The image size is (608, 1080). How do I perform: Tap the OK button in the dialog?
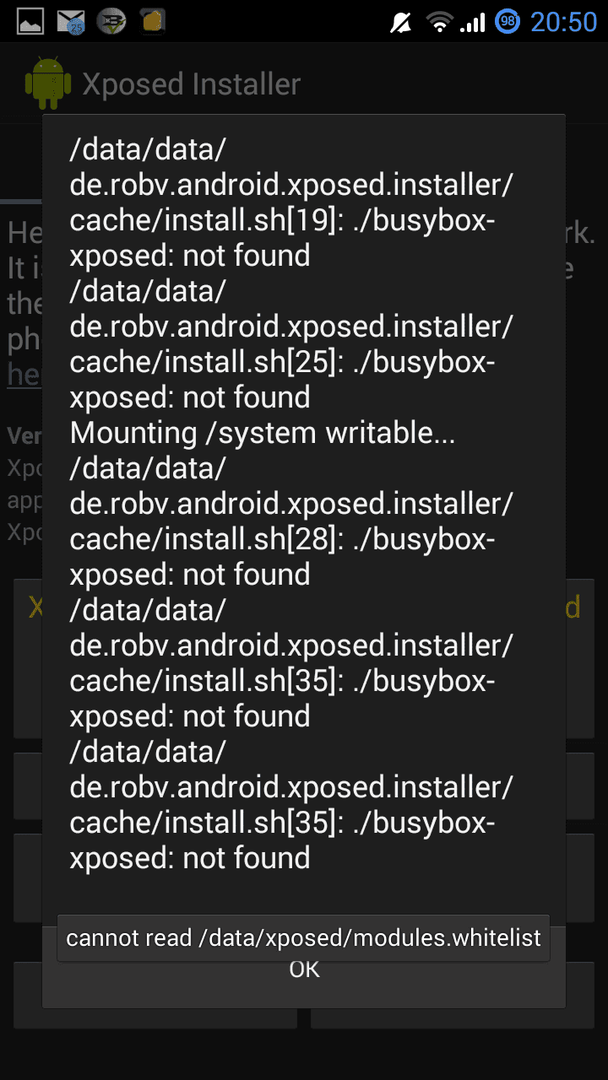click(x=304, y=969)
